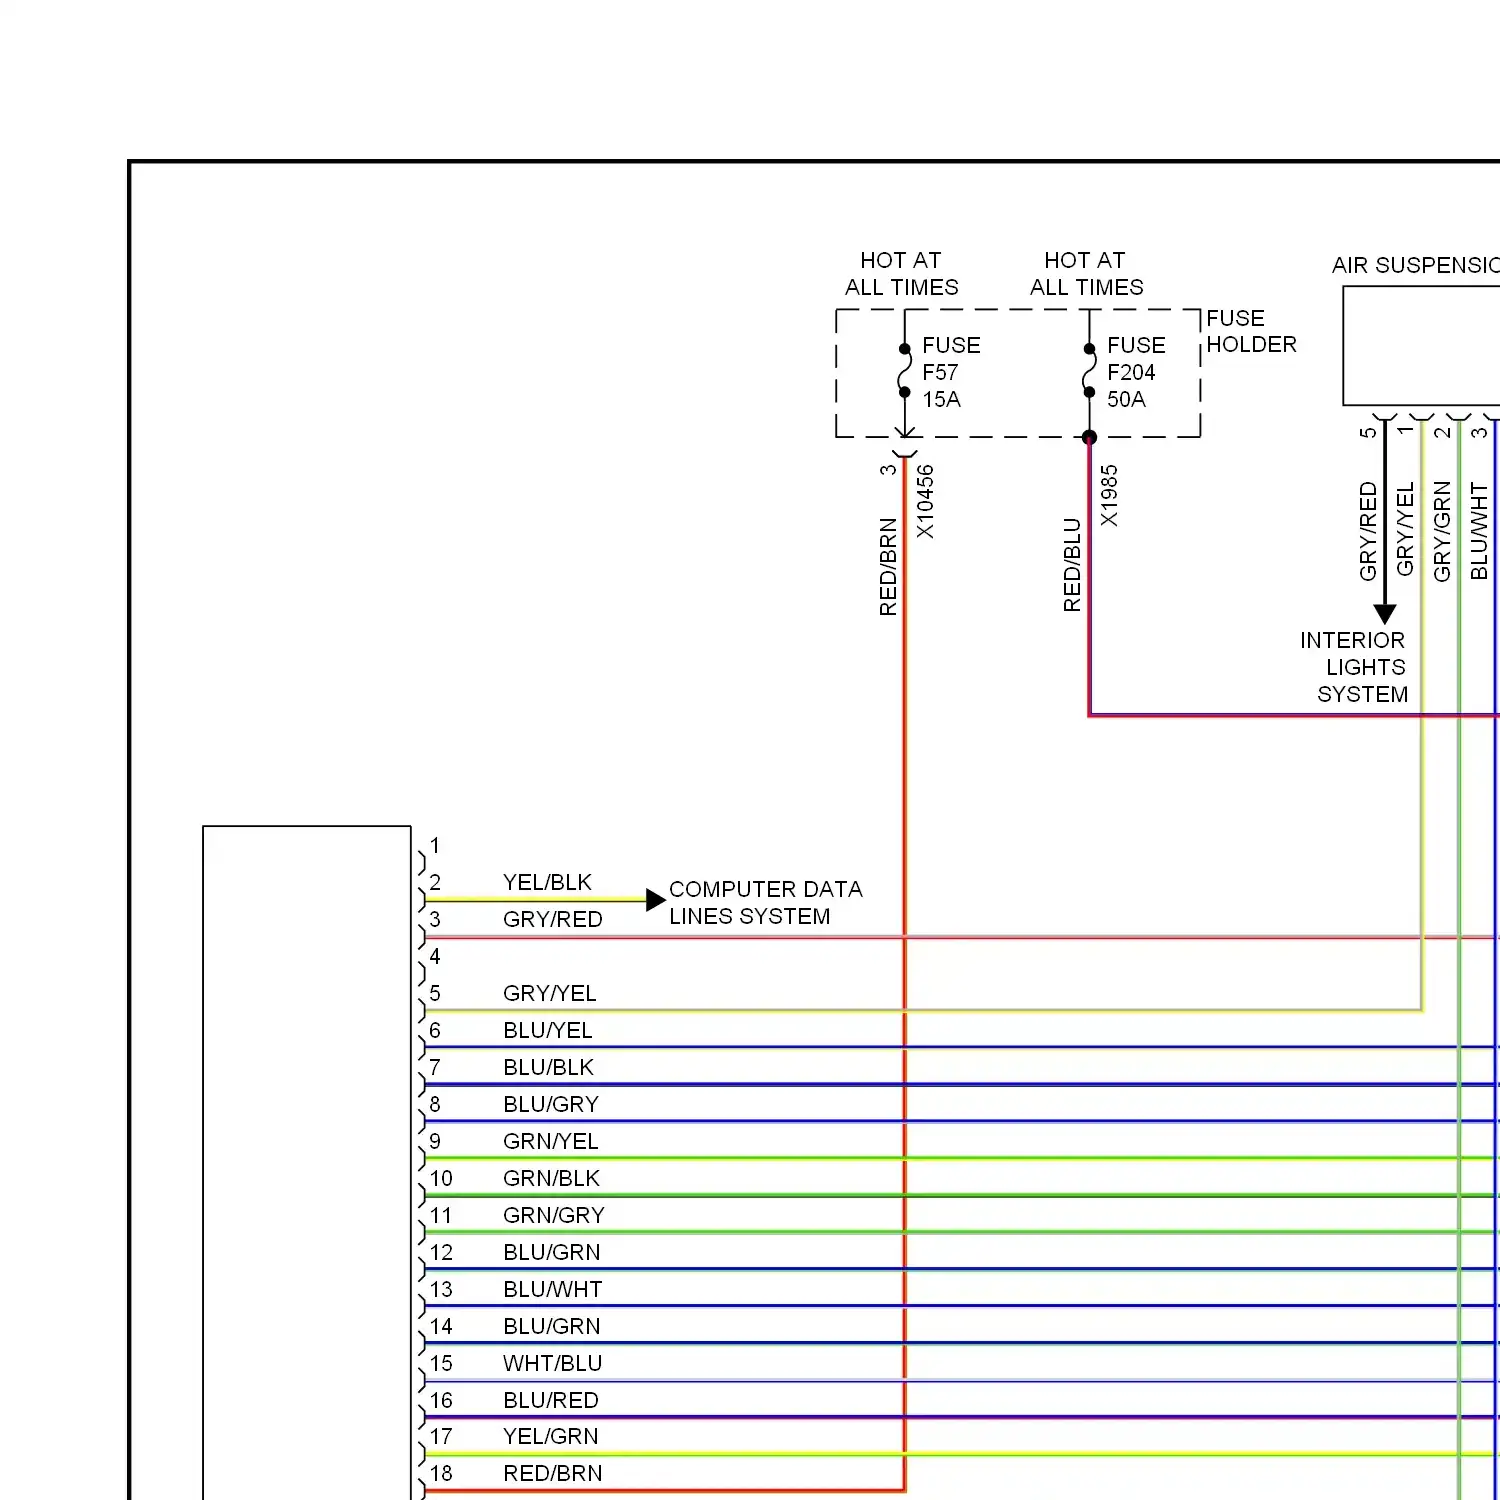The width and height of the screenshot is (1500, 1500).
Task: Click WHT/BLU label at pin 15
Action: pos(552,1363)
